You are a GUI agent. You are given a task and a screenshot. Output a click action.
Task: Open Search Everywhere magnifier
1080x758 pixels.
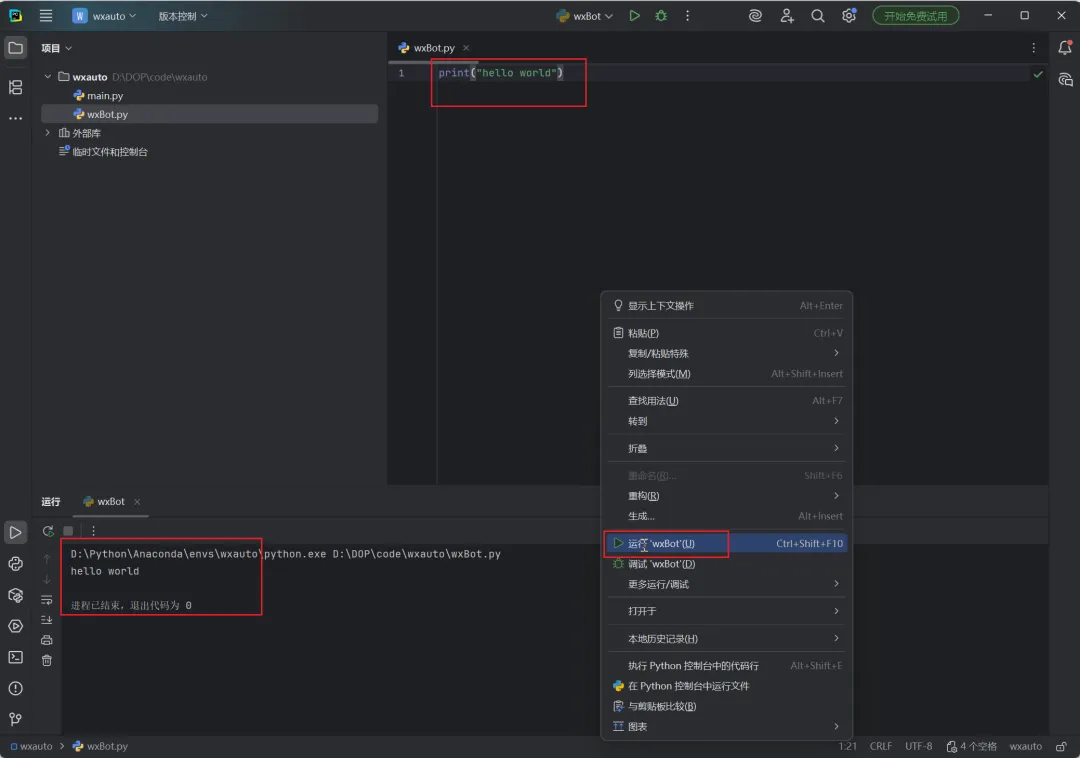(x=818, y=15)
